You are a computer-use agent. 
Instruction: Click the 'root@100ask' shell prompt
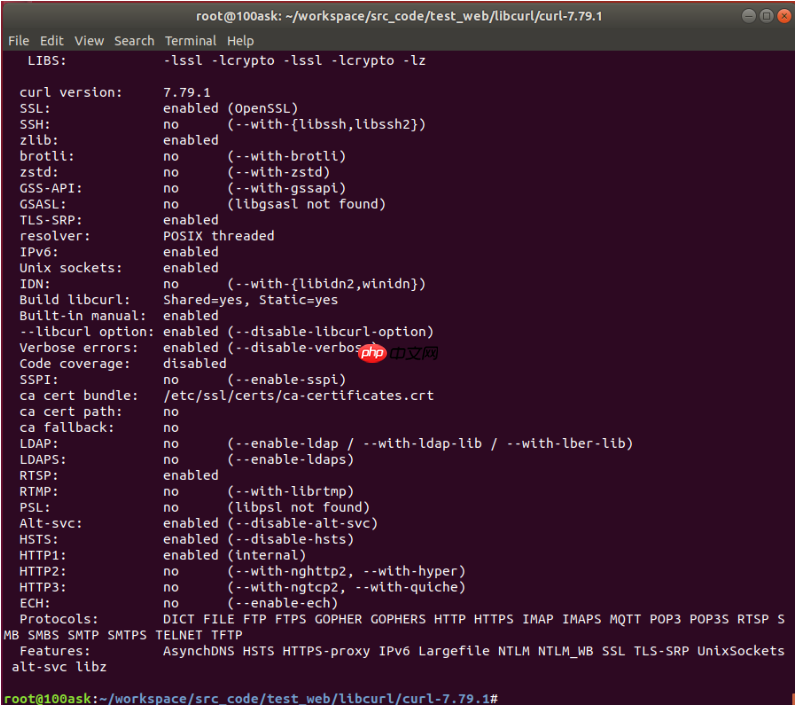47,699
